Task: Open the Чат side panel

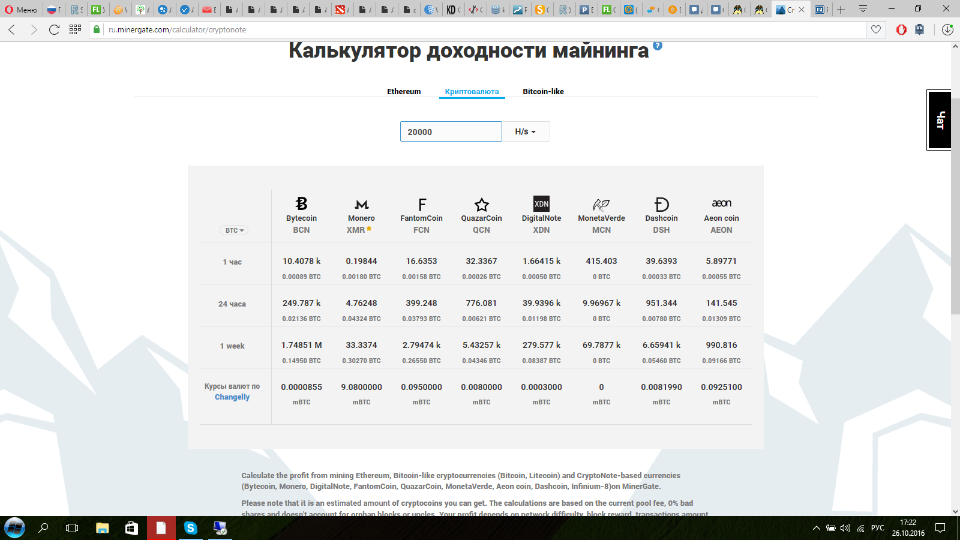Action: (939, 120)
